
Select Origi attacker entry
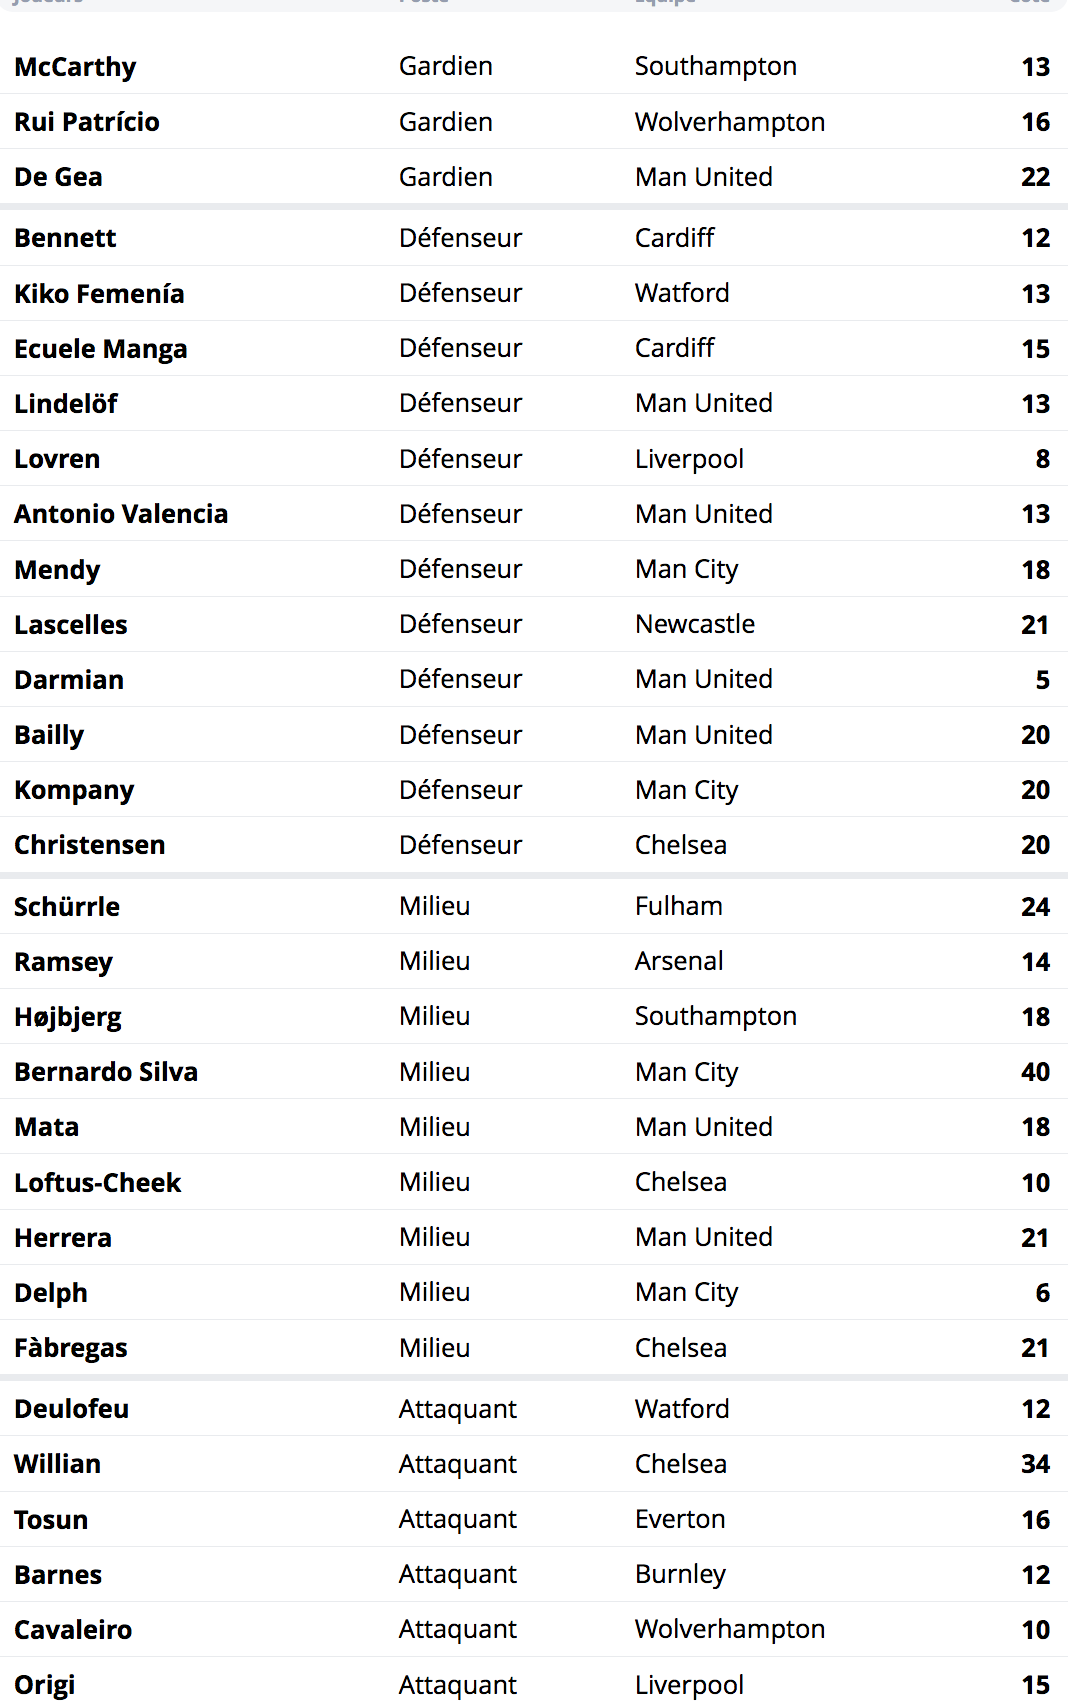(534, 1684)
